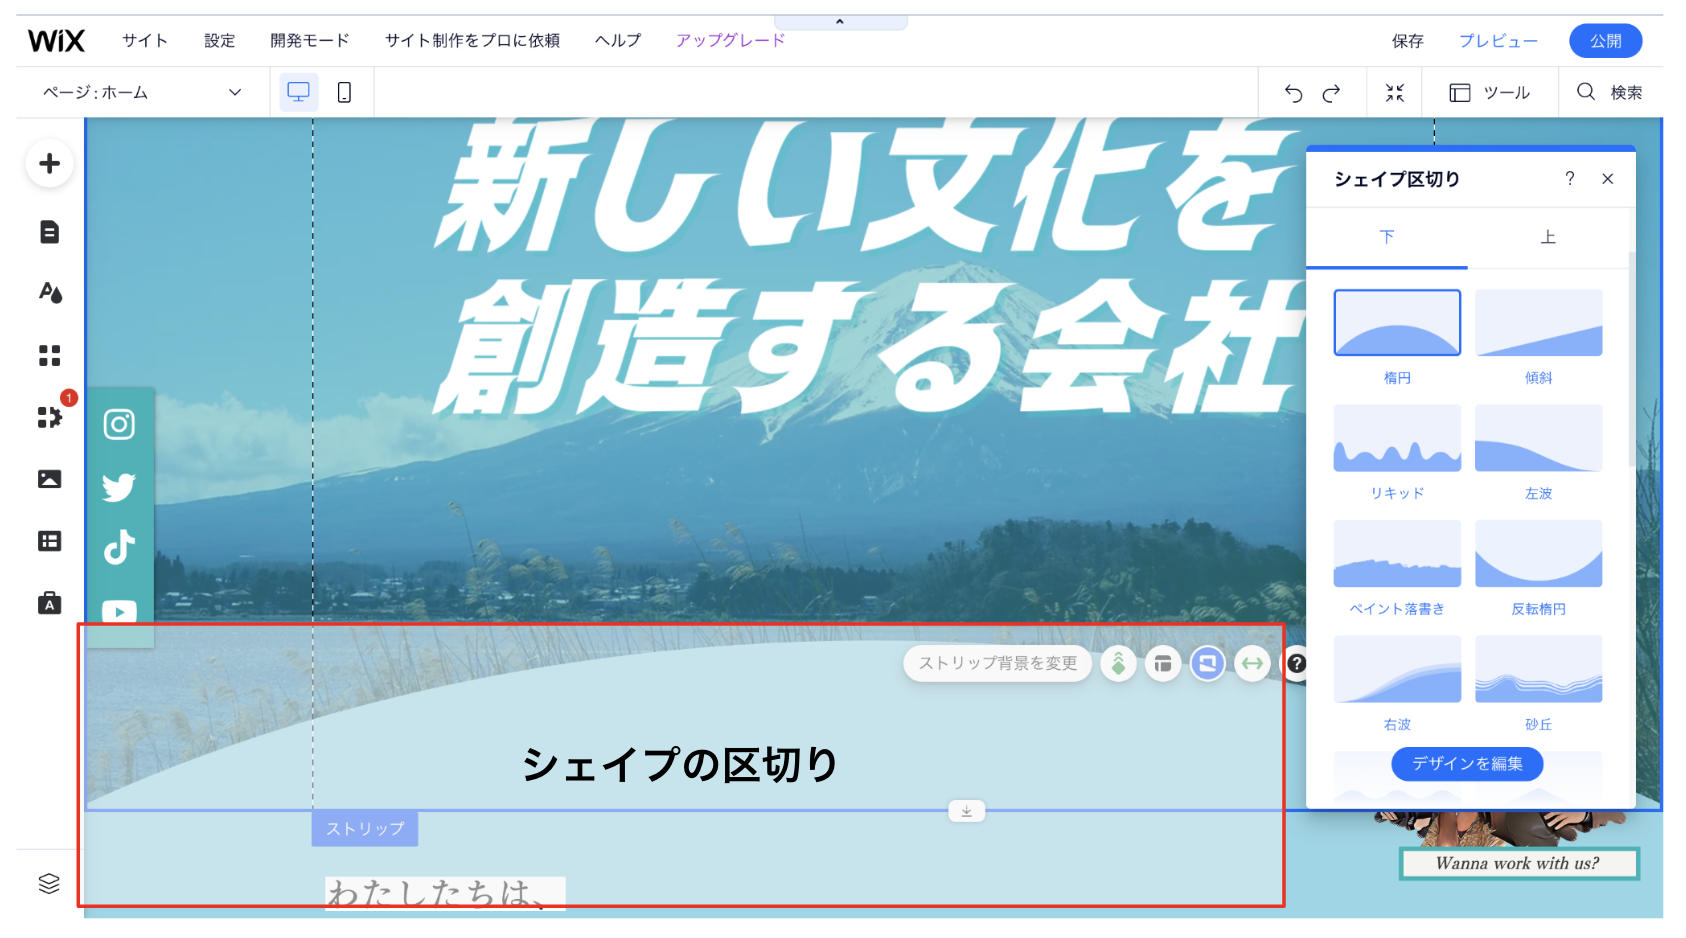Viewport: 1686px width, 938px height.
Task: Select the 砂丘 shape divider thumbnail
Action: (1538, 668)
